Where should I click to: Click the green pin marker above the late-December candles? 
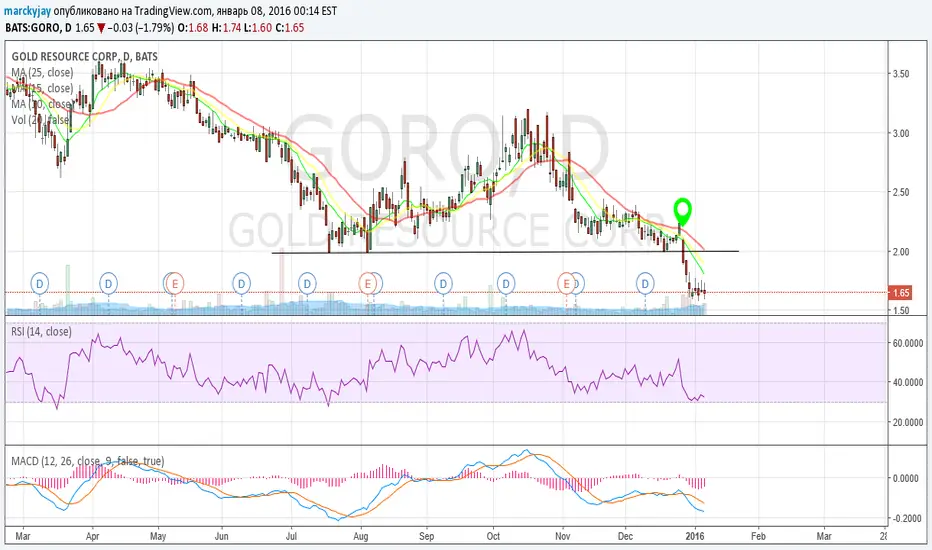point(682,211)
